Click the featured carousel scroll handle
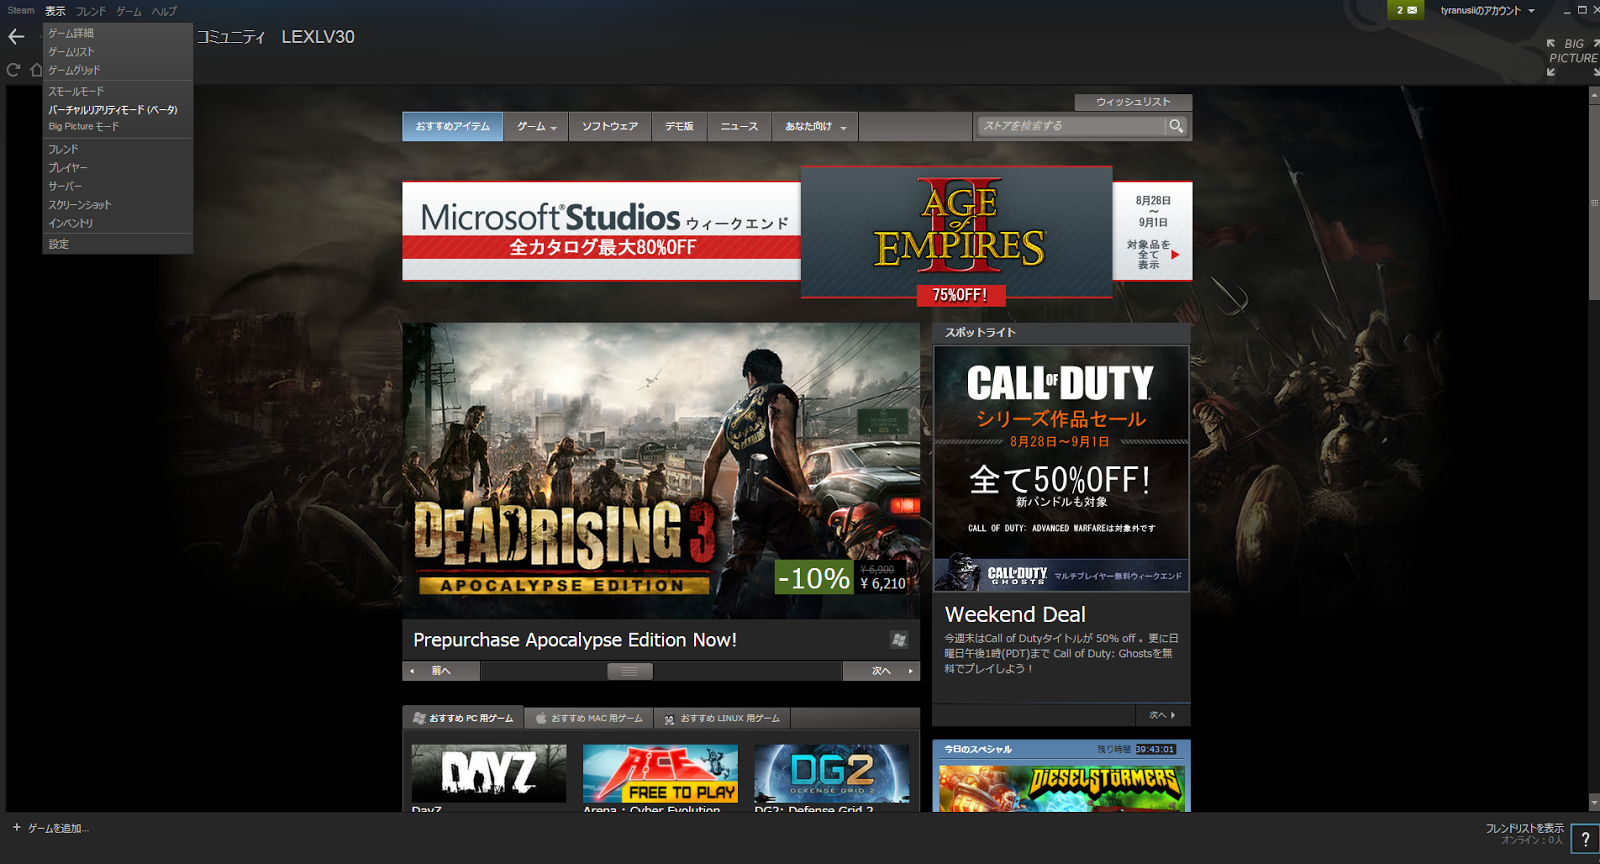 [630, 671]
